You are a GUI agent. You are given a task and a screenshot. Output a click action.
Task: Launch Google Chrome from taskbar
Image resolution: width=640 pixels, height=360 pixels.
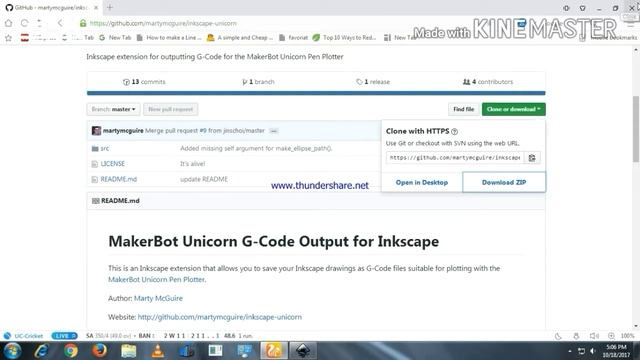point(71,351)
